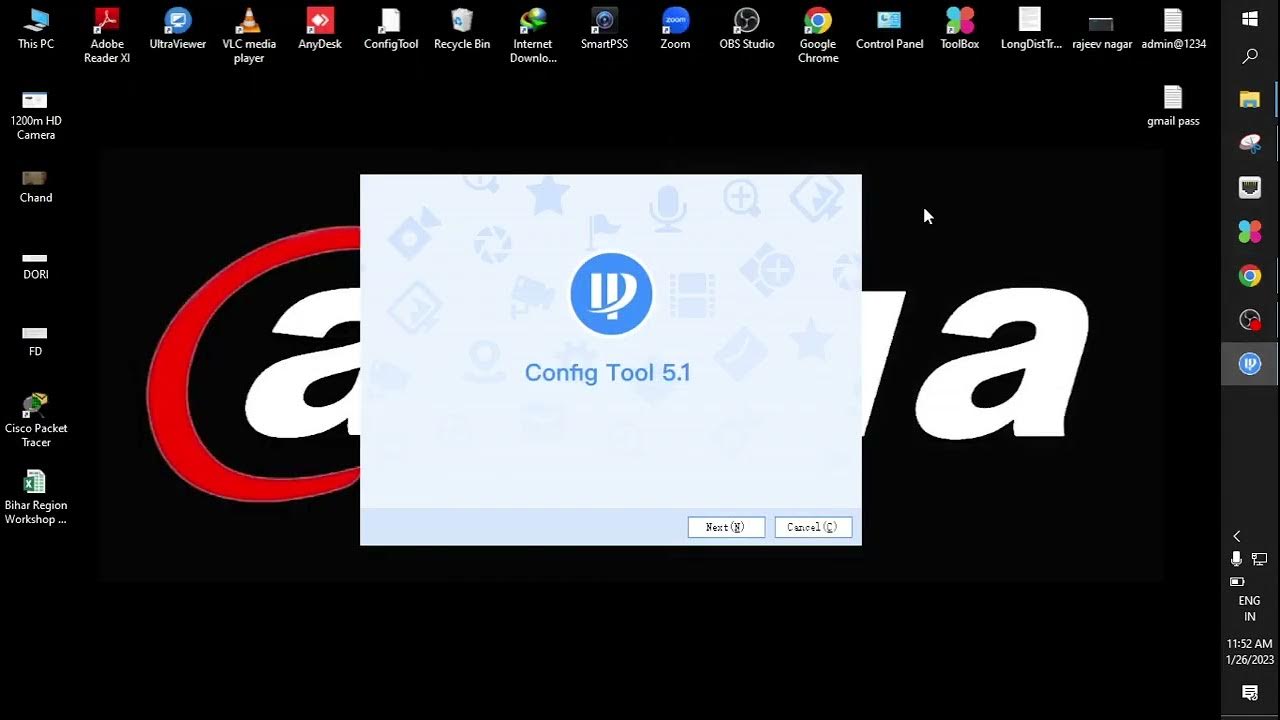Open This PC desktop icon
Screen dimensions: 1280x720
point(36,28)
